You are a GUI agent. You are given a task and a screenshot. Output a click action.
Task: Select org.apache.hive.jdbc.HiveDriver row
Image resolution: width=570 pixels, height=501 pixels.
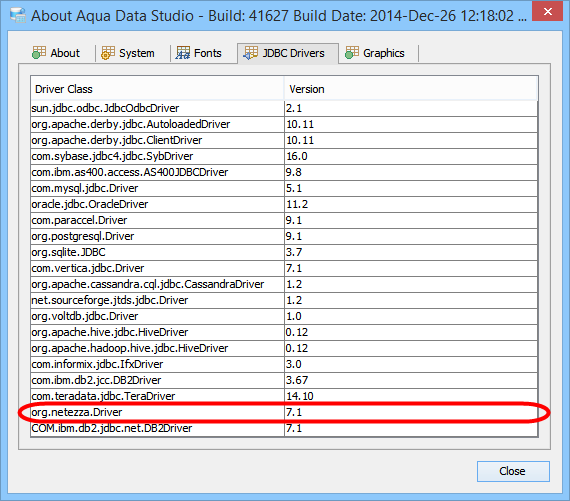[284, 332]
